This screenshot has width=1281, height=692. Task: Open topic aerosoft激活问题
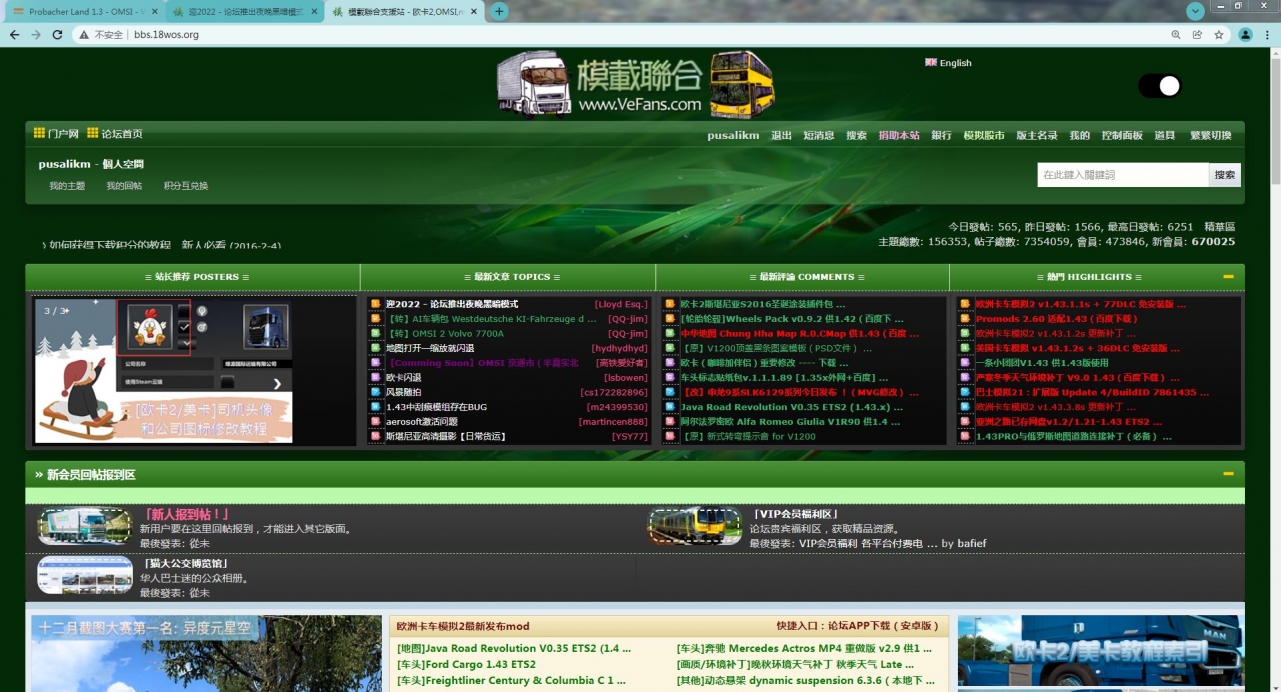[x=421, y=422]
